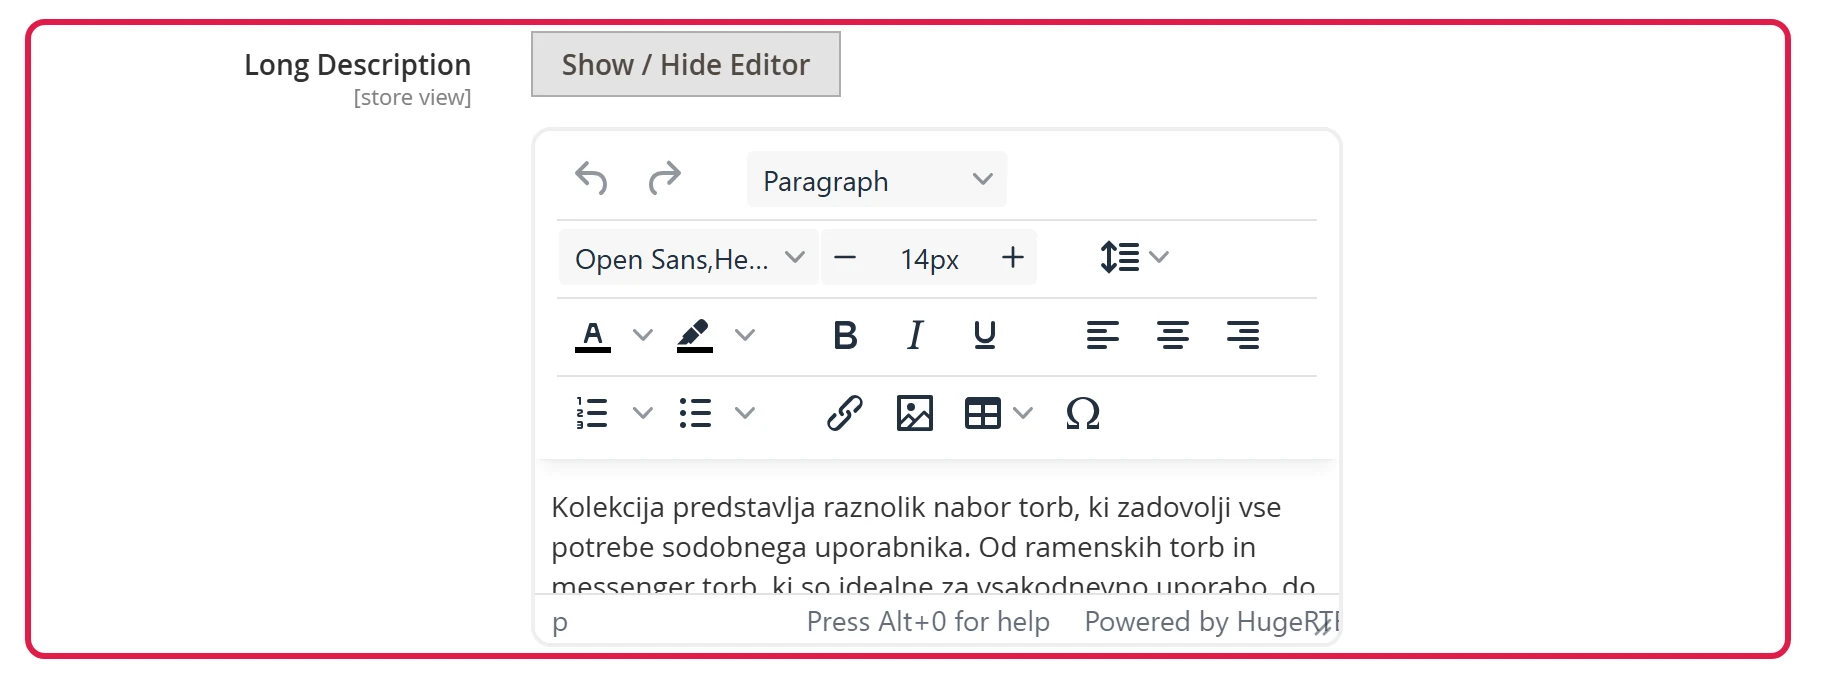1826x680 pixels.
Task: Decrease font size with minus button
Action: [x=845, y=257]
